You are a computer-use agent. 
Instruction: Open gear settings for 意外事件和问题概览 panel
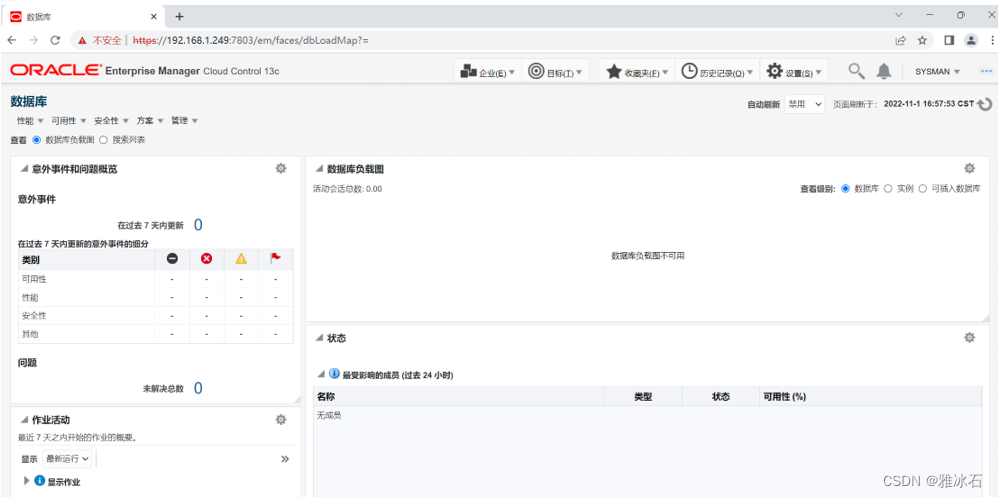(281, 169)
